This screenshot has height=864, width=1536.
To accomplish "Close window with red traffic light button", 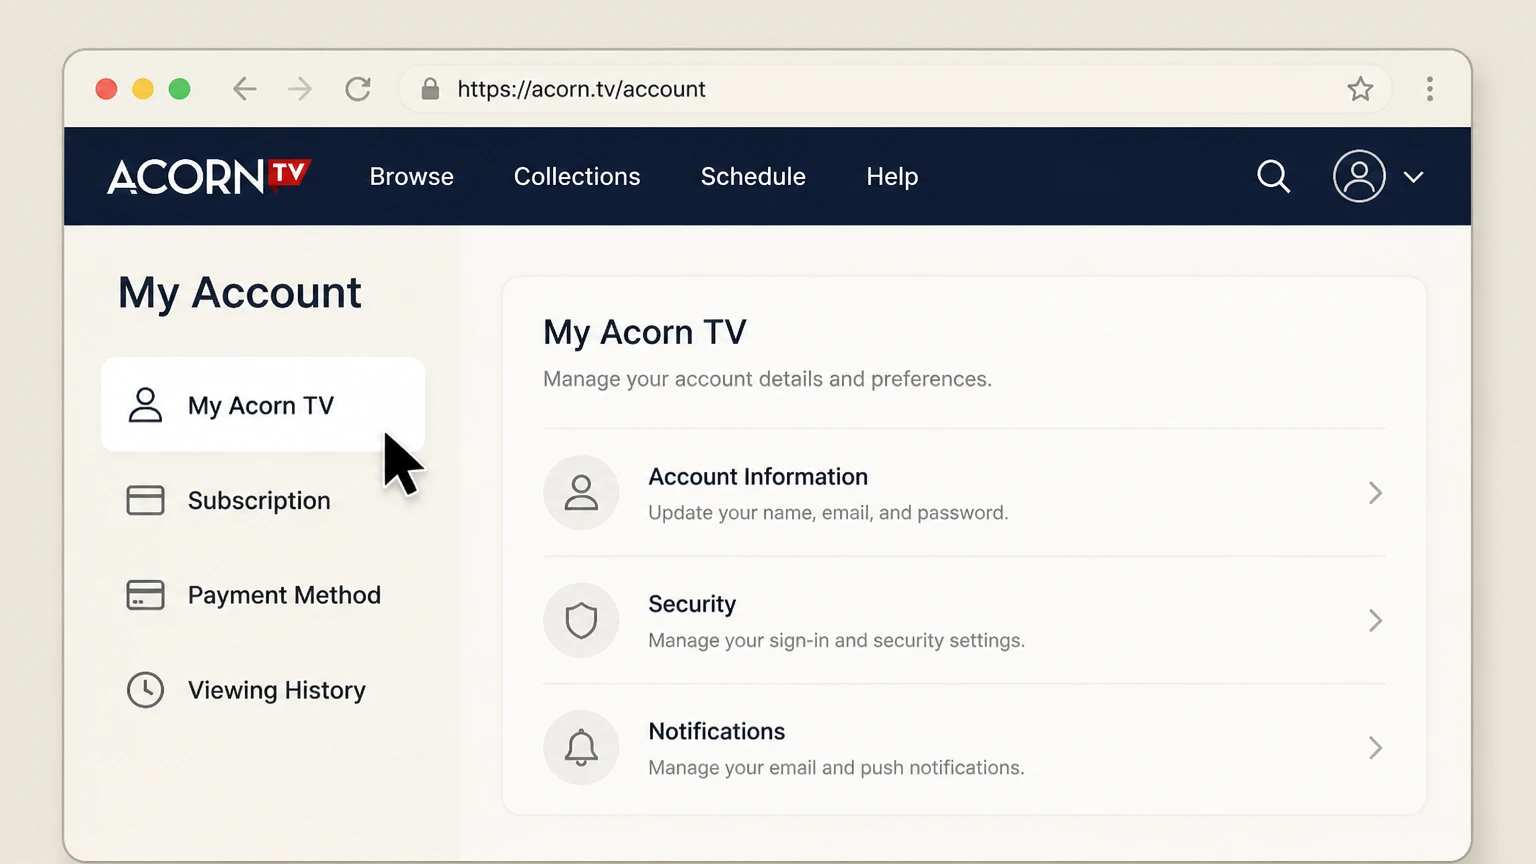I will pos(106,89).
